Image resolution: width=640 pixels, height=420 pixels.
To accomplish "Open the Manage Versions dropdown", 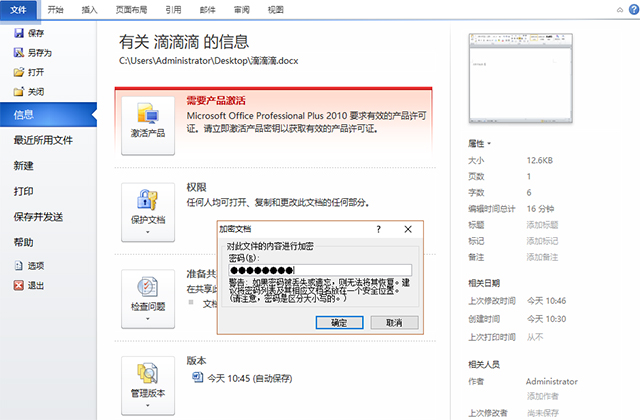I will click(148, 386).
